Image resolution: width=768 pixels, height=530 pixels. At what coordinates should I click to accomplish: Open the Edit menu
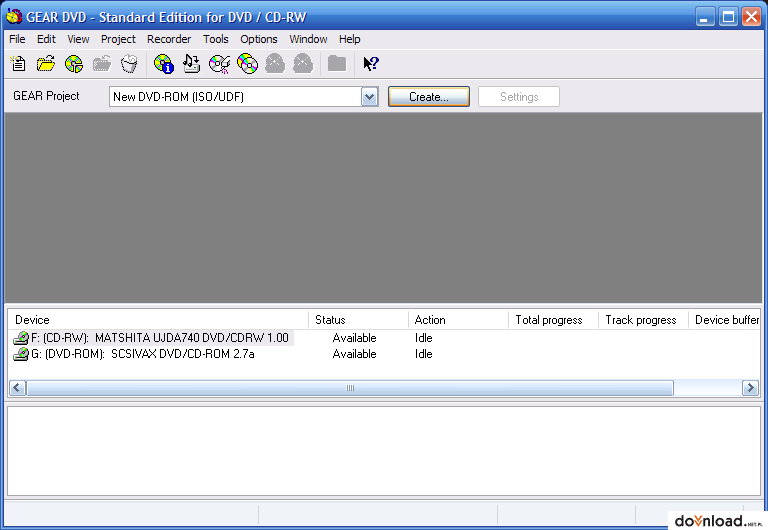(46, 39)
